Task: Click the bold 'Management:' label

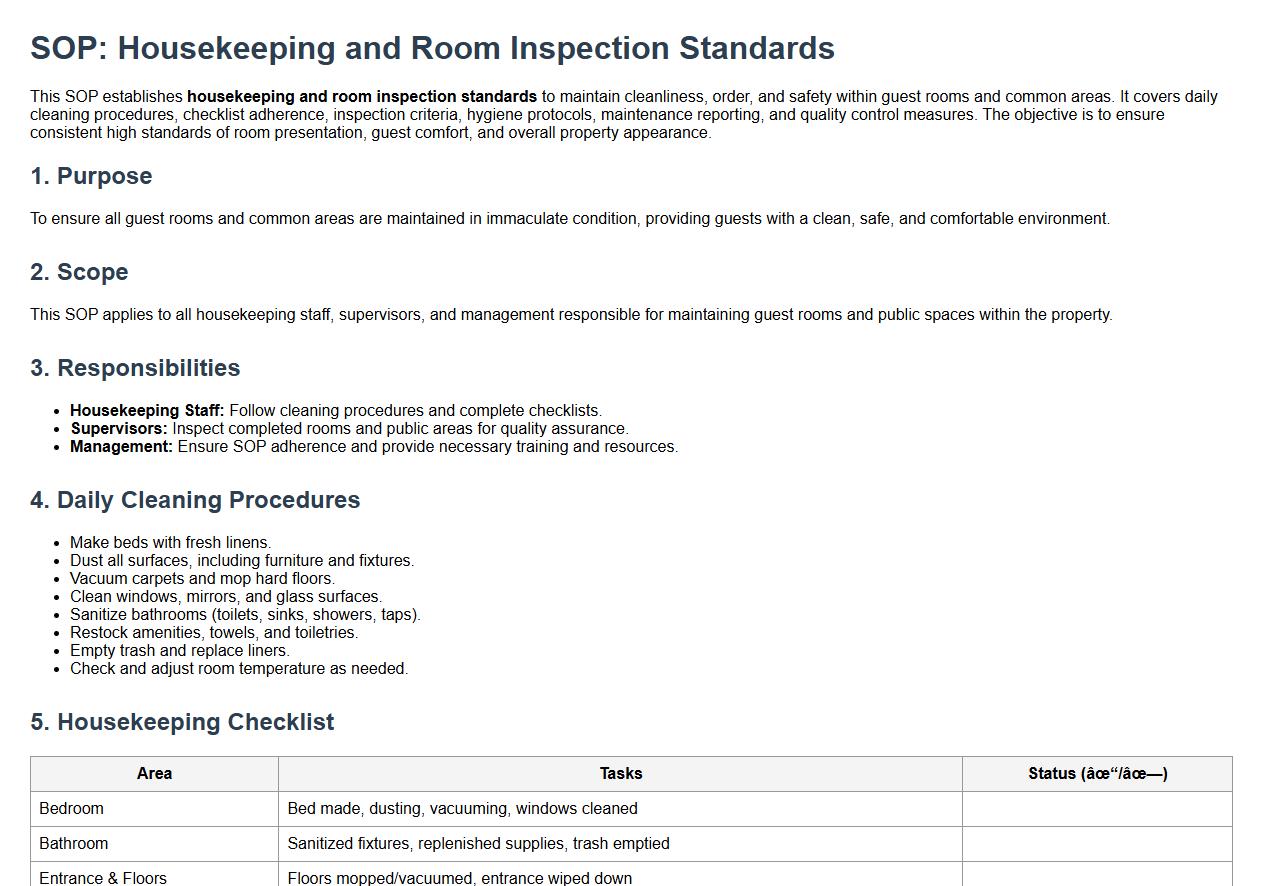Action: pyautogui.click(x=121, y=447)
